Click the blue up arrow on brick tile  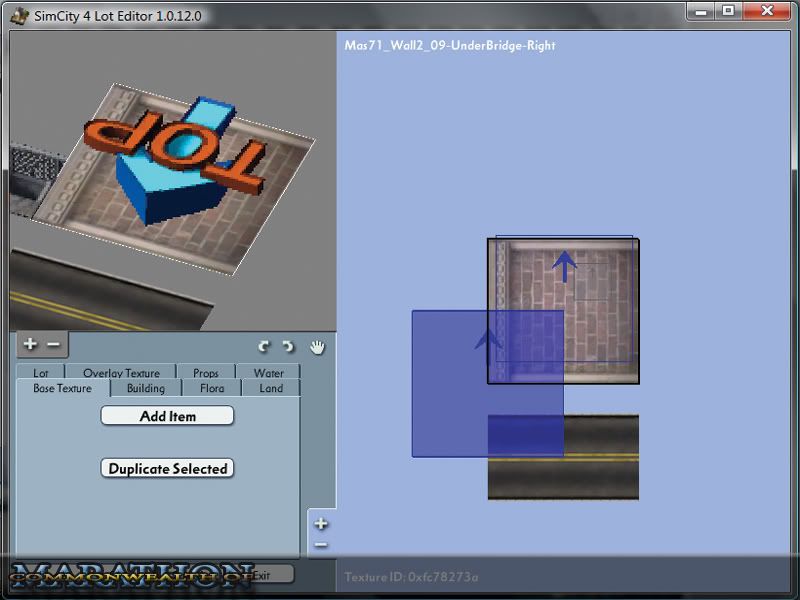(564, 266)
